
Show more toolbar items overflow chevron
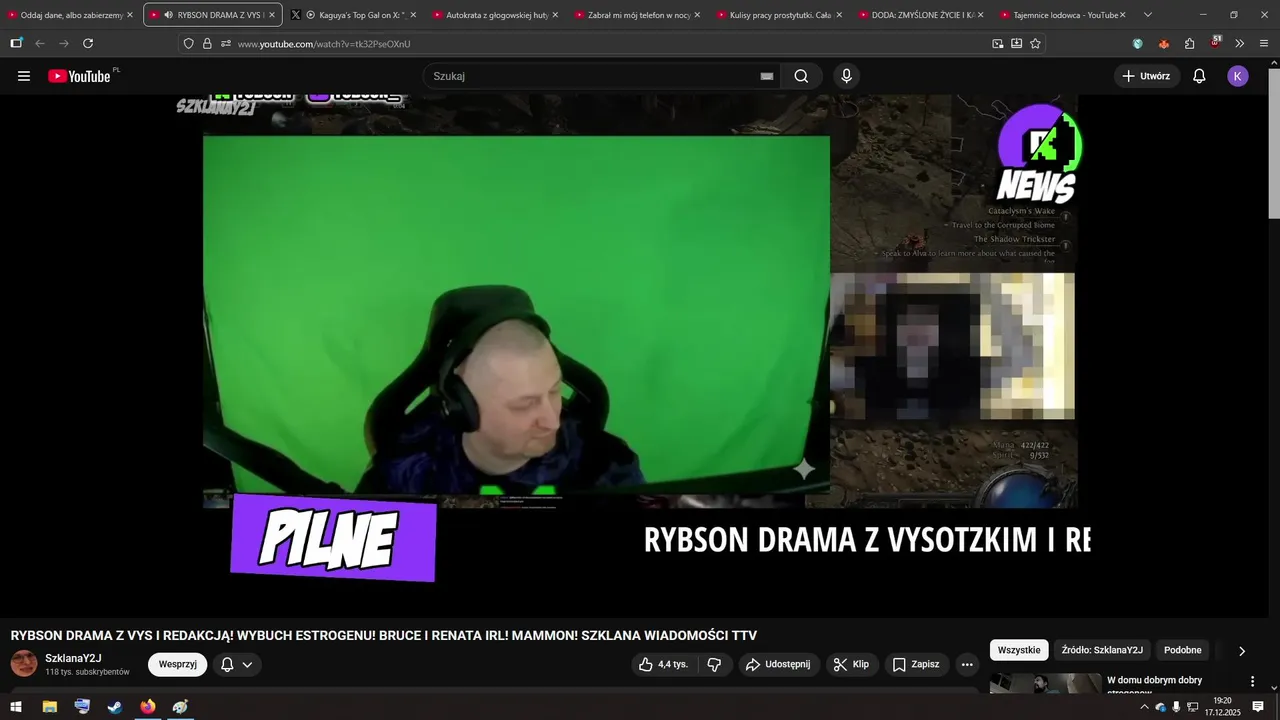coord(1240,43)
